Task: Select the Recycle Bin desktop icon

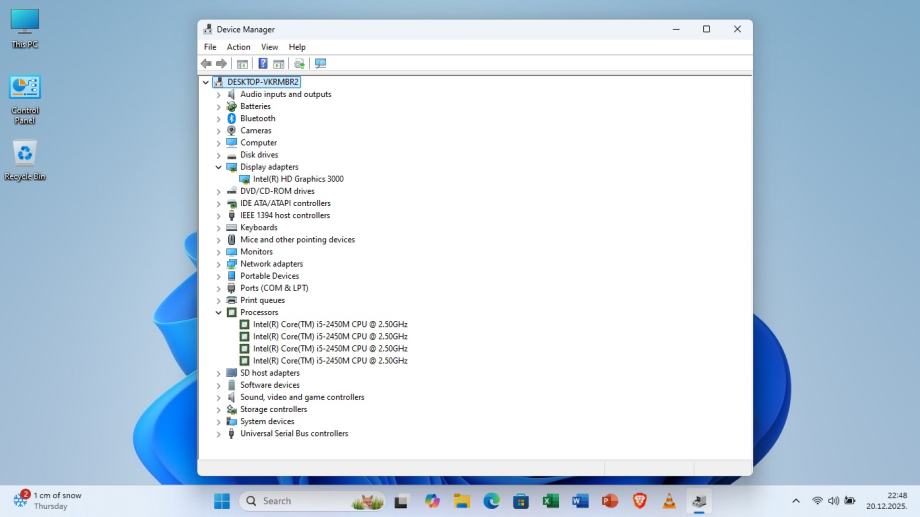Action: tap(25, 161)
